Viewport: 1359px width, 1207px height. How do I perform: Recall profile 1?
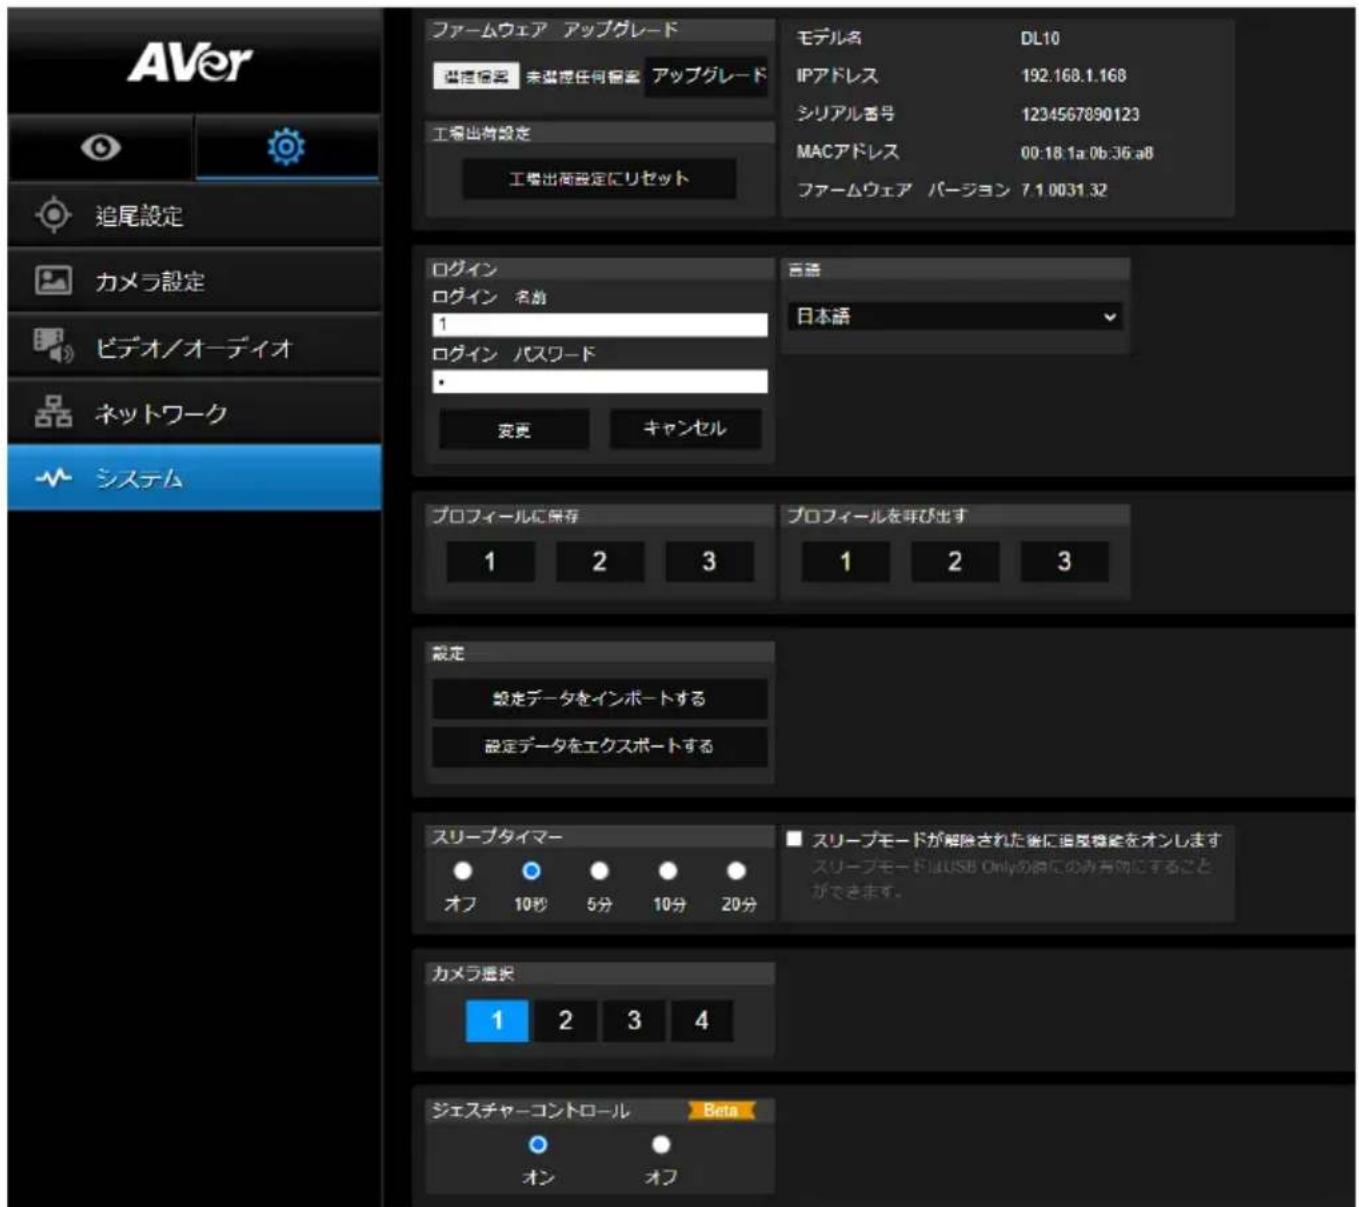pos(845,562)
